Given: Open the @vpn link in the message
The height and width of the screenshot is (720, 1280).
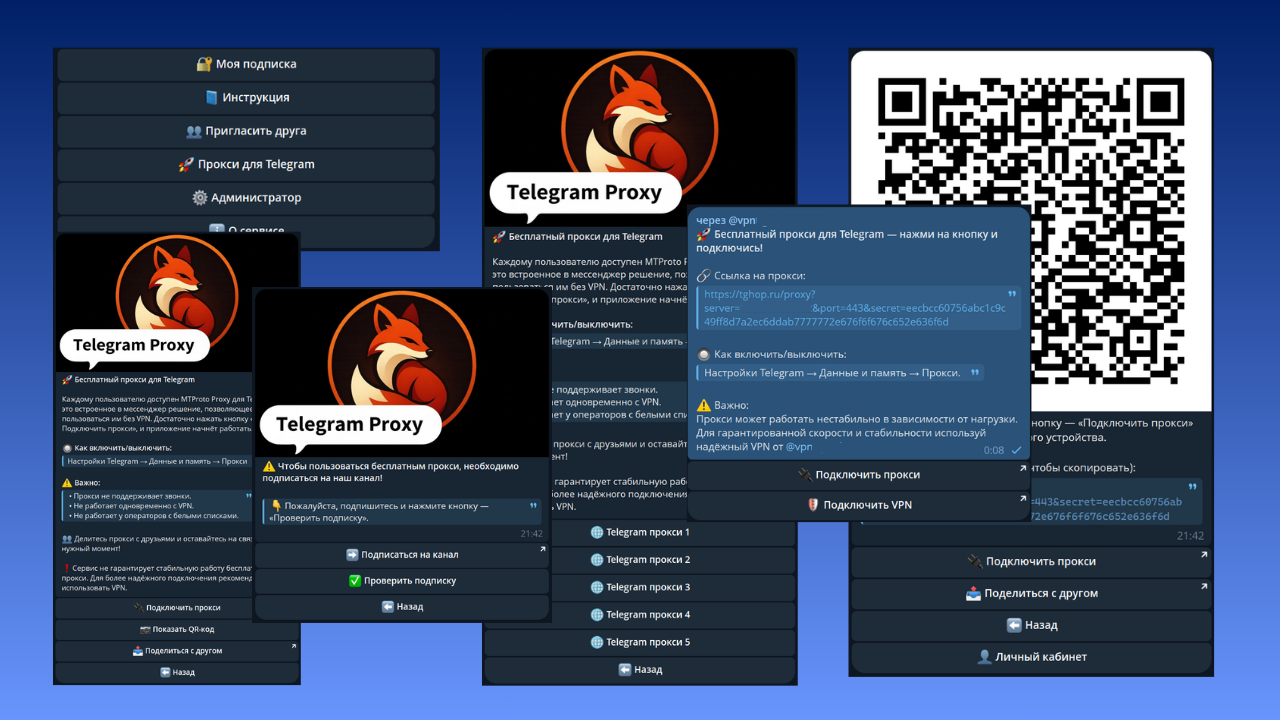Looking at the screenshot, I should tap(799, 447).
